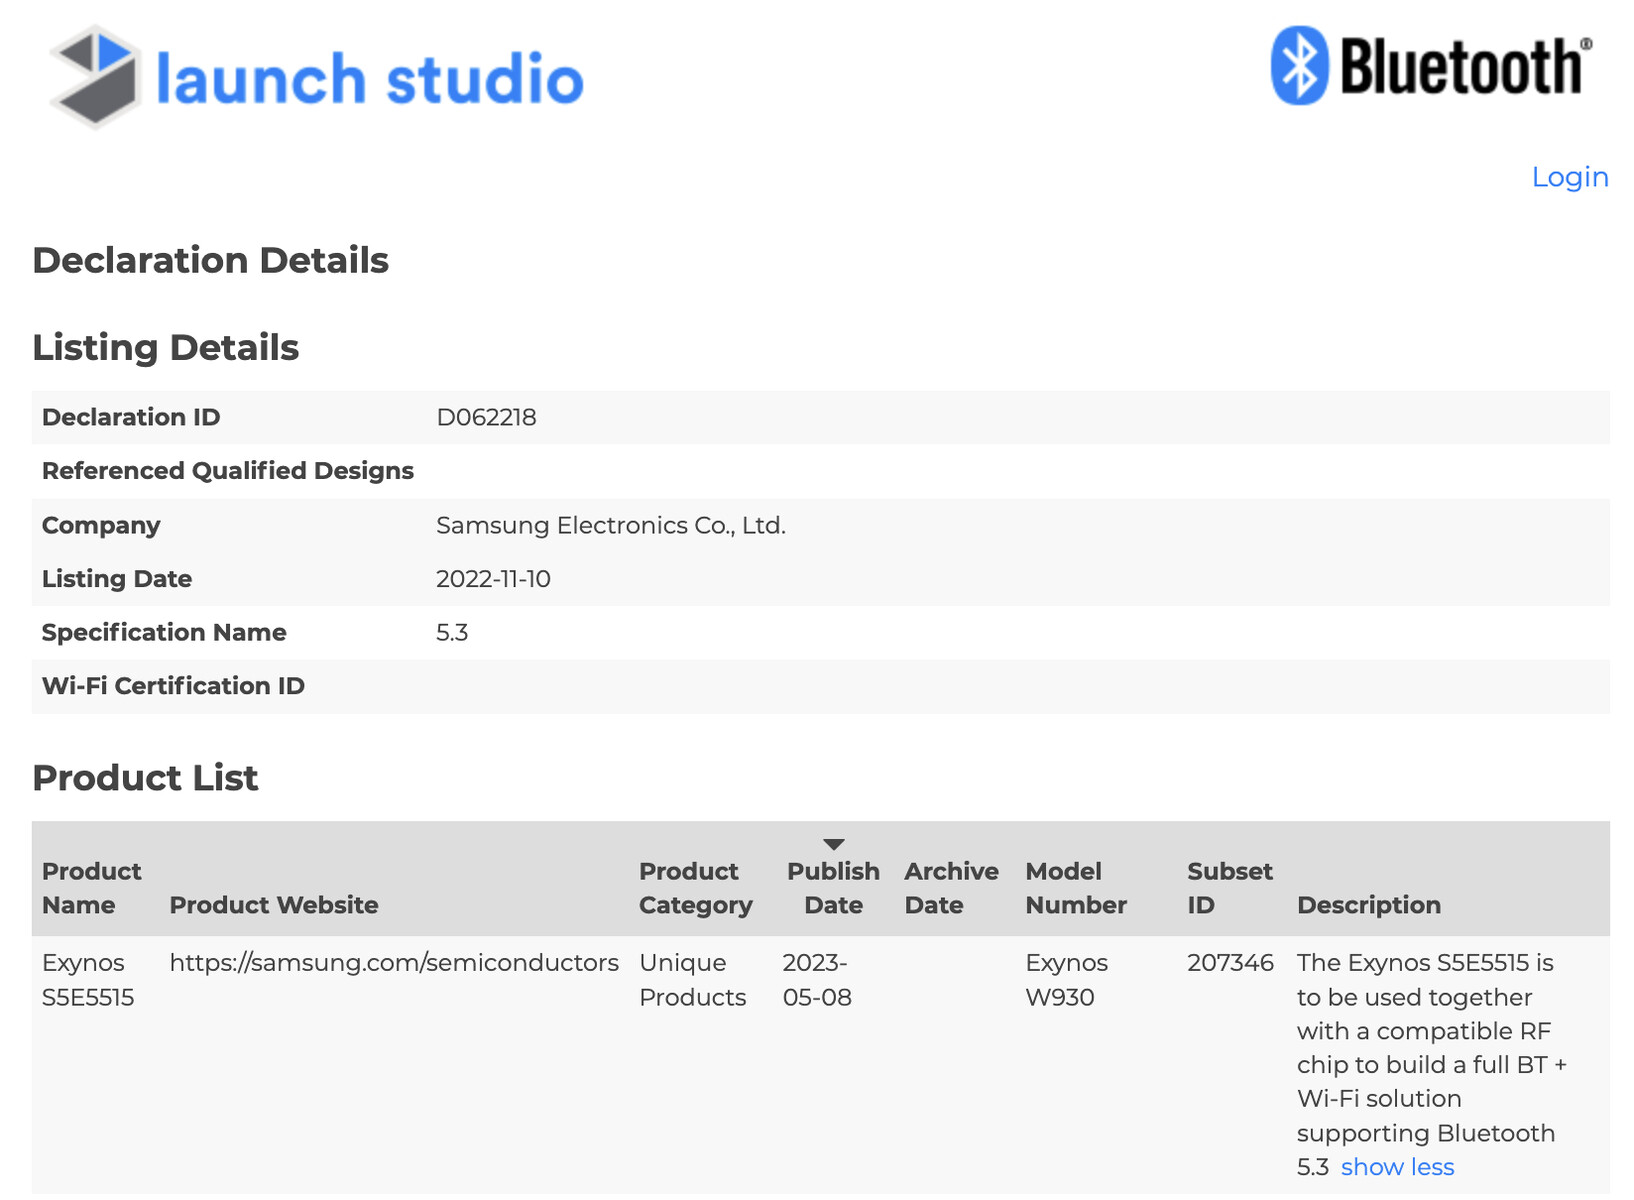
Task: Click the Declaration Details heading
Action: 210,261
